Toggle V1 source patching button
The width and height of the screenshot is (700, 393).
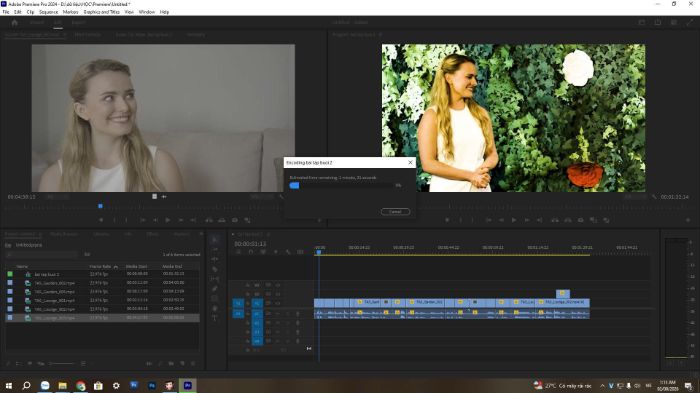coord(238,303)
